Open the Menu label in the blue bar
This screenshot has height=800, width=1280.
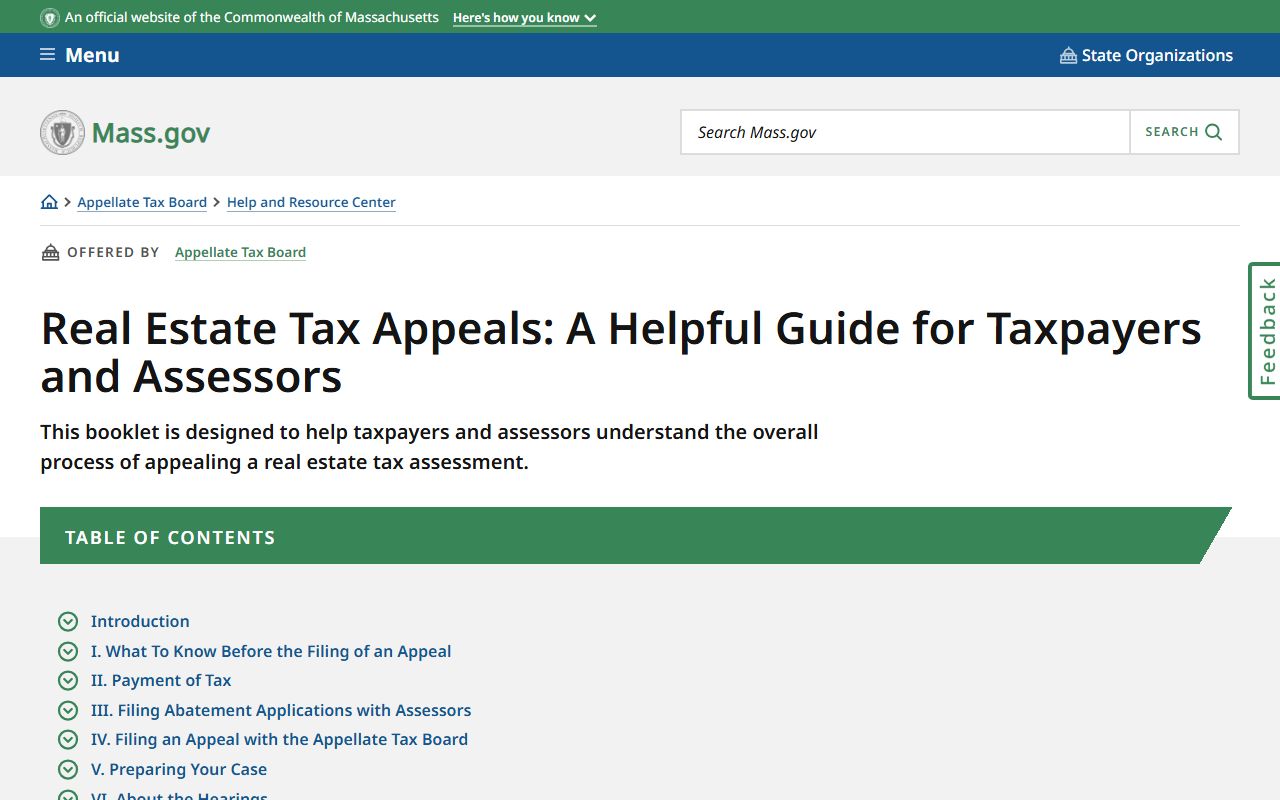(x=92, y=55)
